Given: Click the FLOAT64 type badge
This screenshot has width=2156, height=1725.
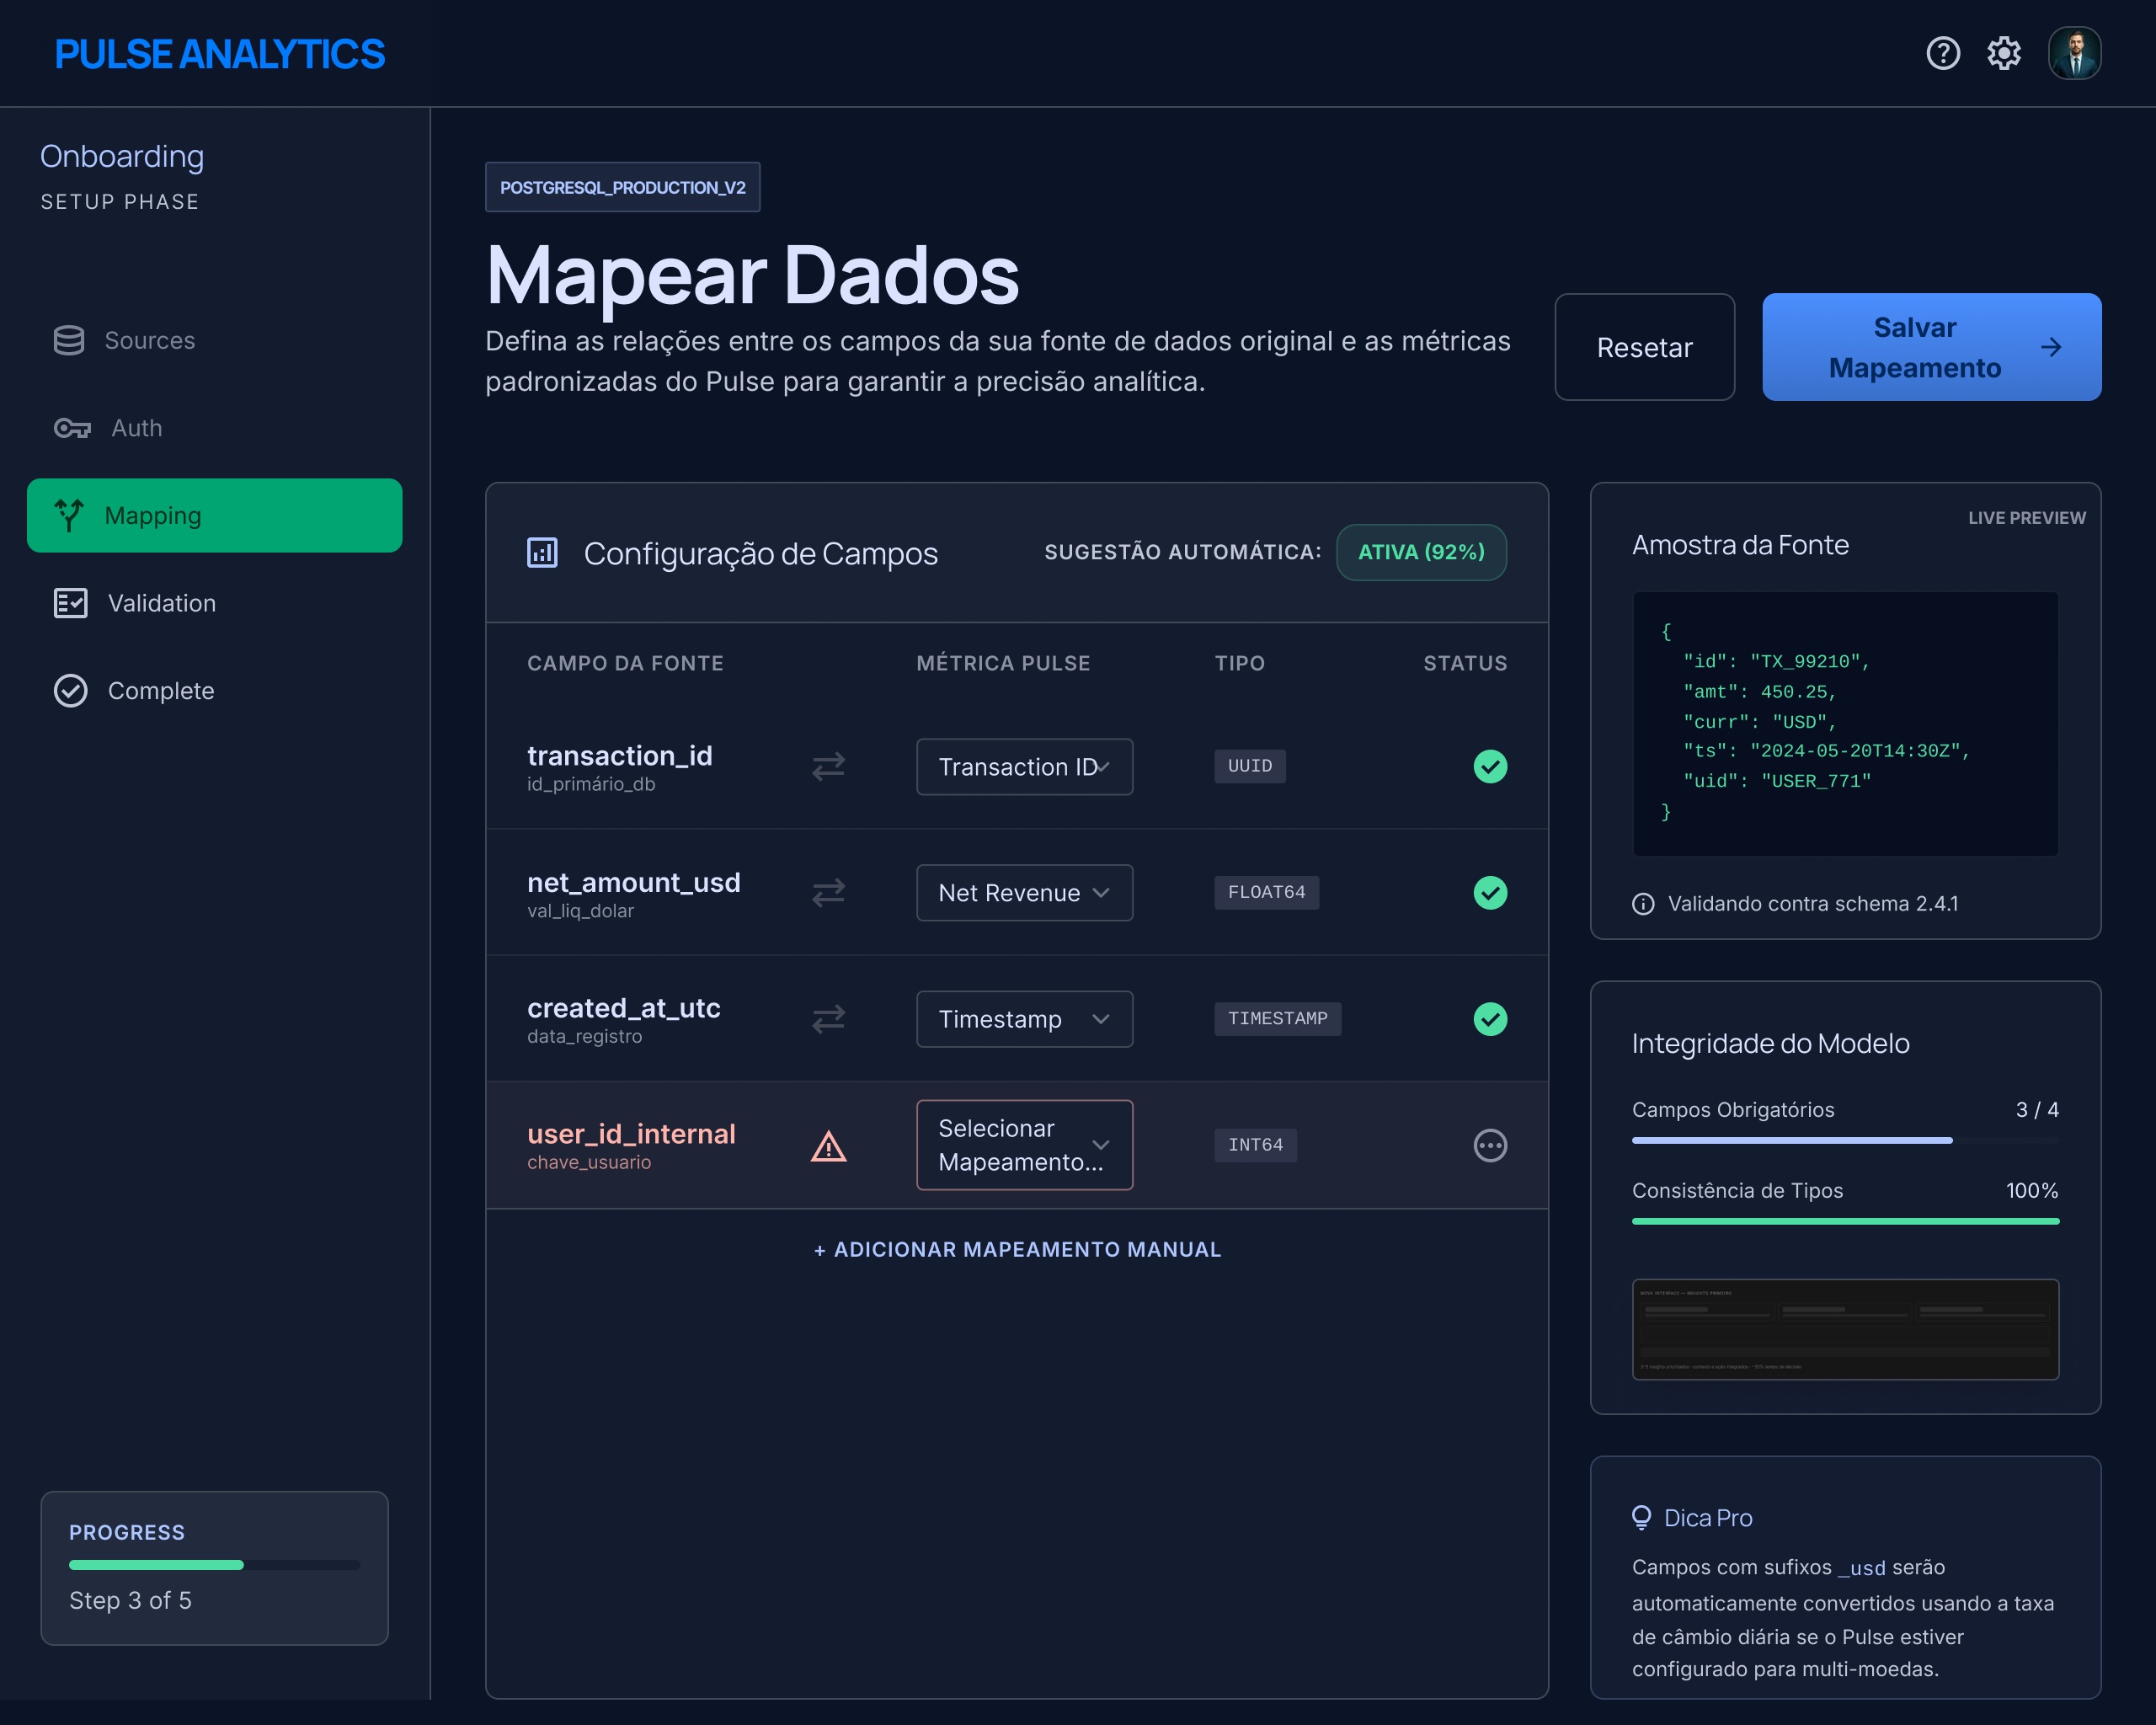Looking at the screenshot, I should click(1266, 892).
